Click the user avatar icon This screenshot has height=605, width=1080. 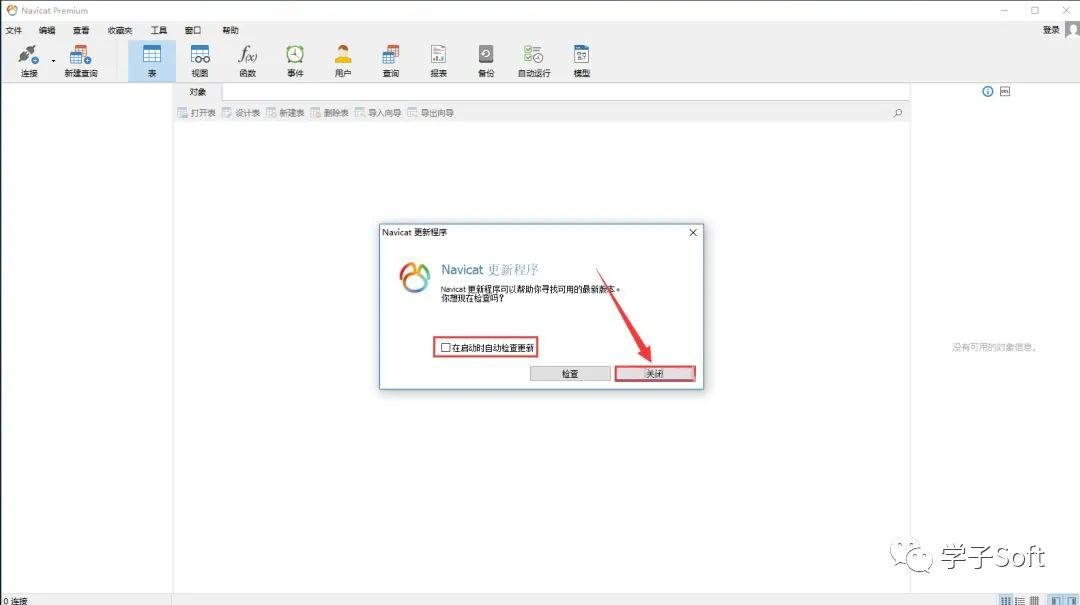click(1072, 30)
